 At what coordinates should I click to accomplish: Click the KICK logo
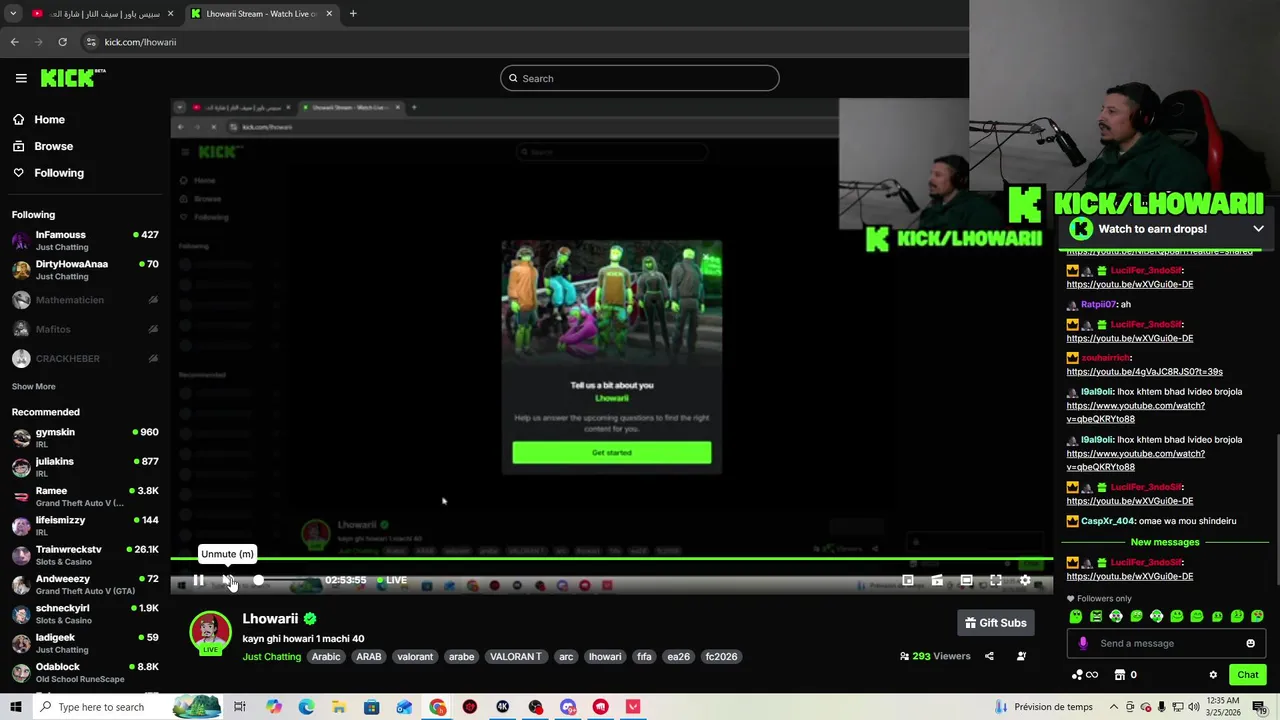73,78
